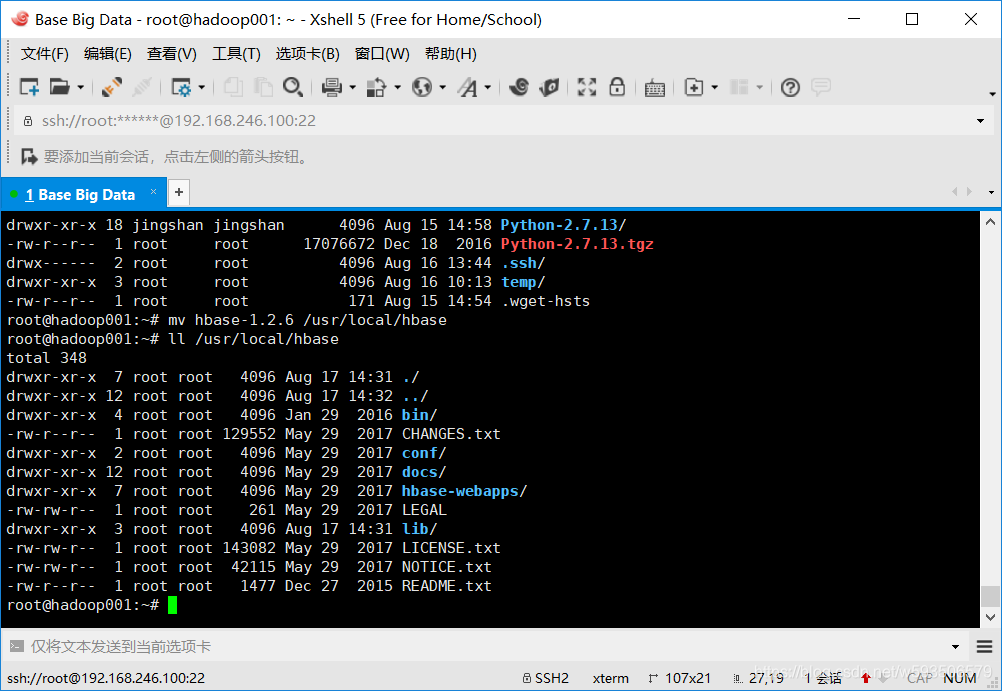Viewport: 1002px width, 691px height.
Task: Expand the Properties dropdown arrow
Action: (x=201, y=87)
